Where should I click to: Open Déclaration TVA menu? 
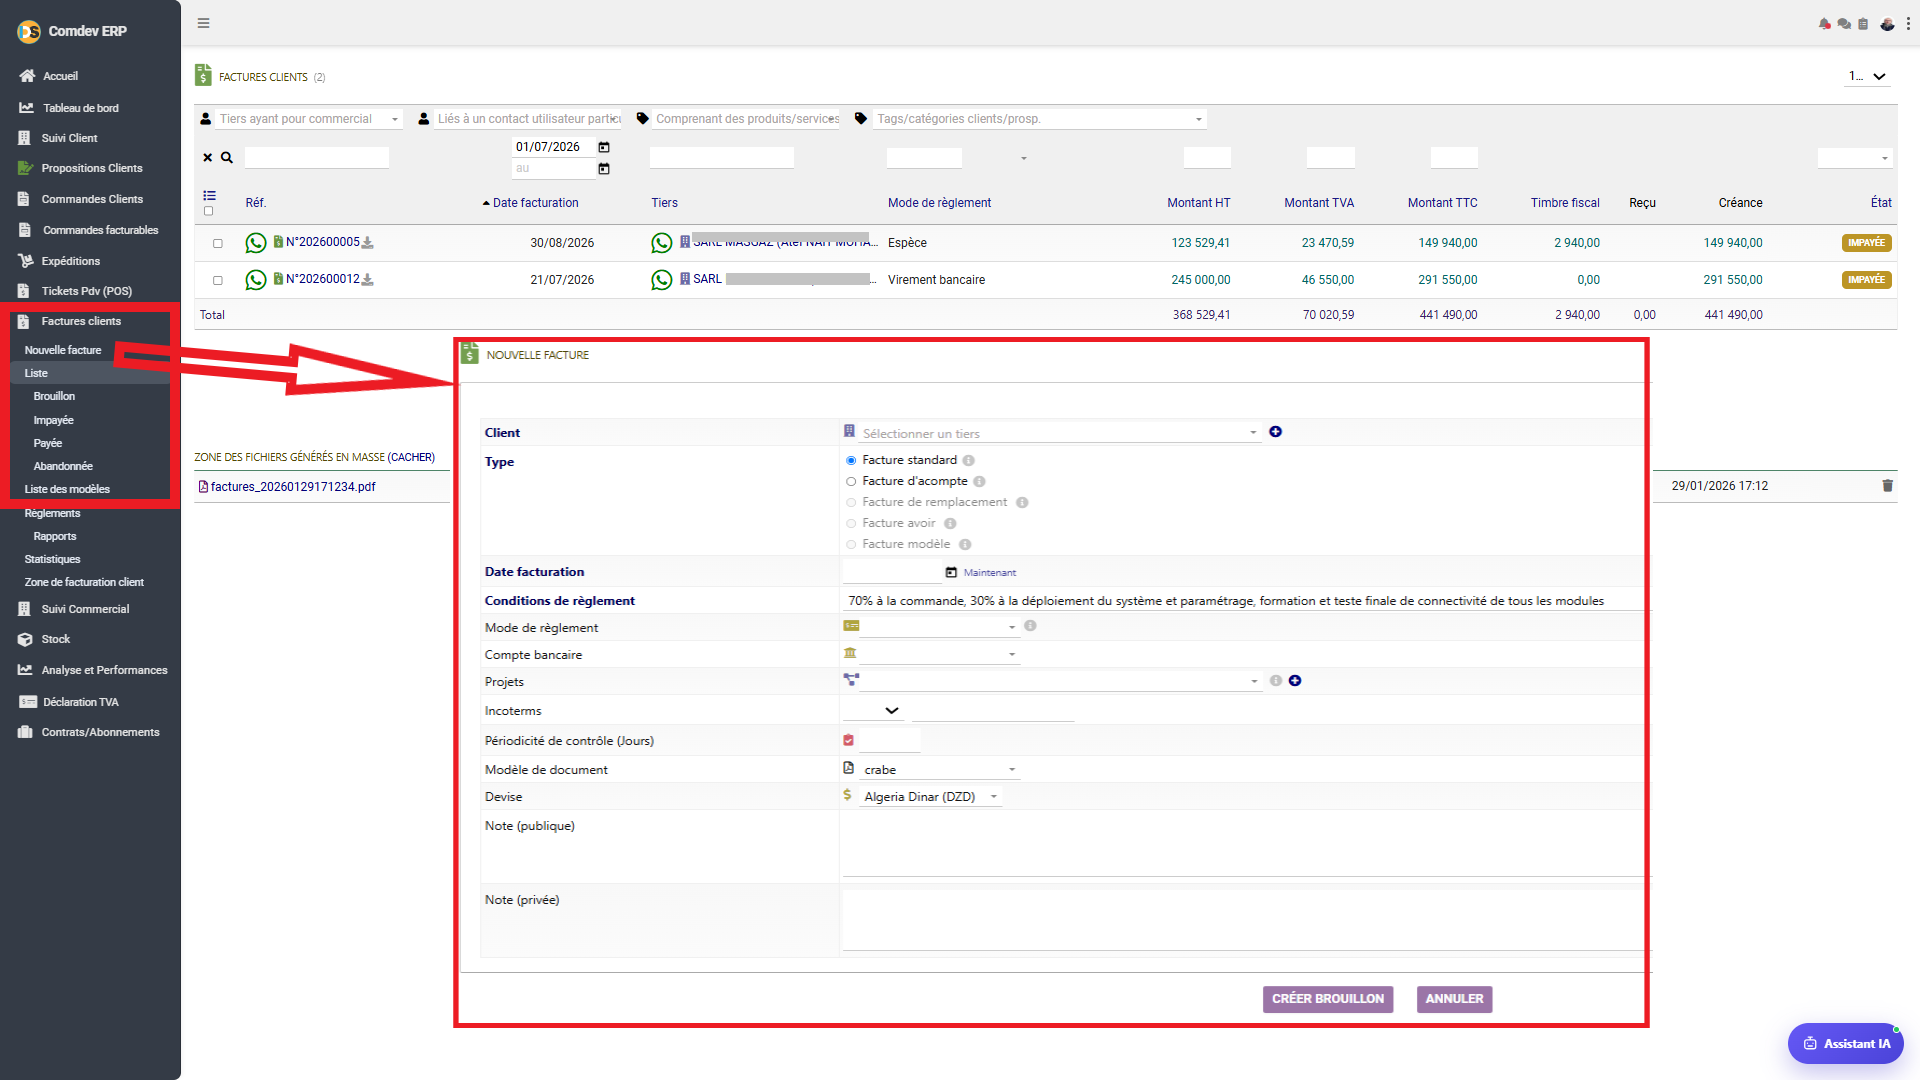[80, 702]
